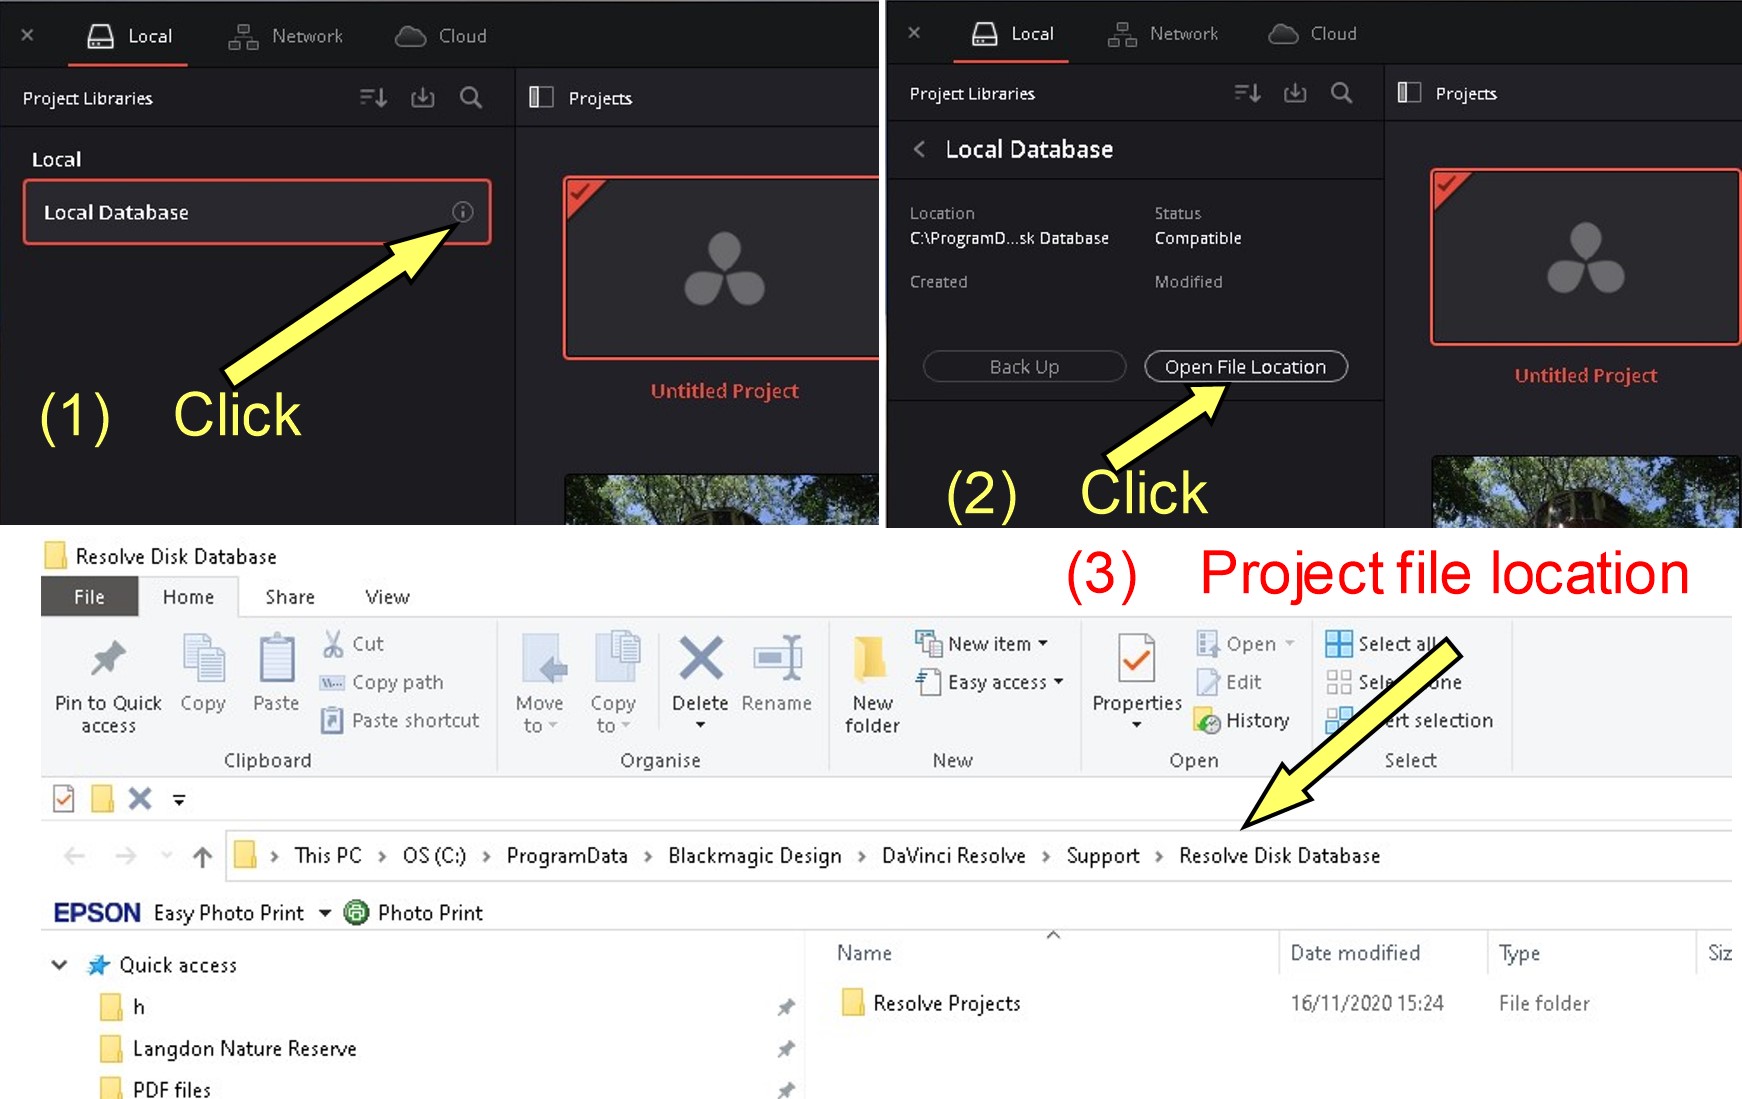
Task: Click Edit in Open group
Action: (1229, 682)
